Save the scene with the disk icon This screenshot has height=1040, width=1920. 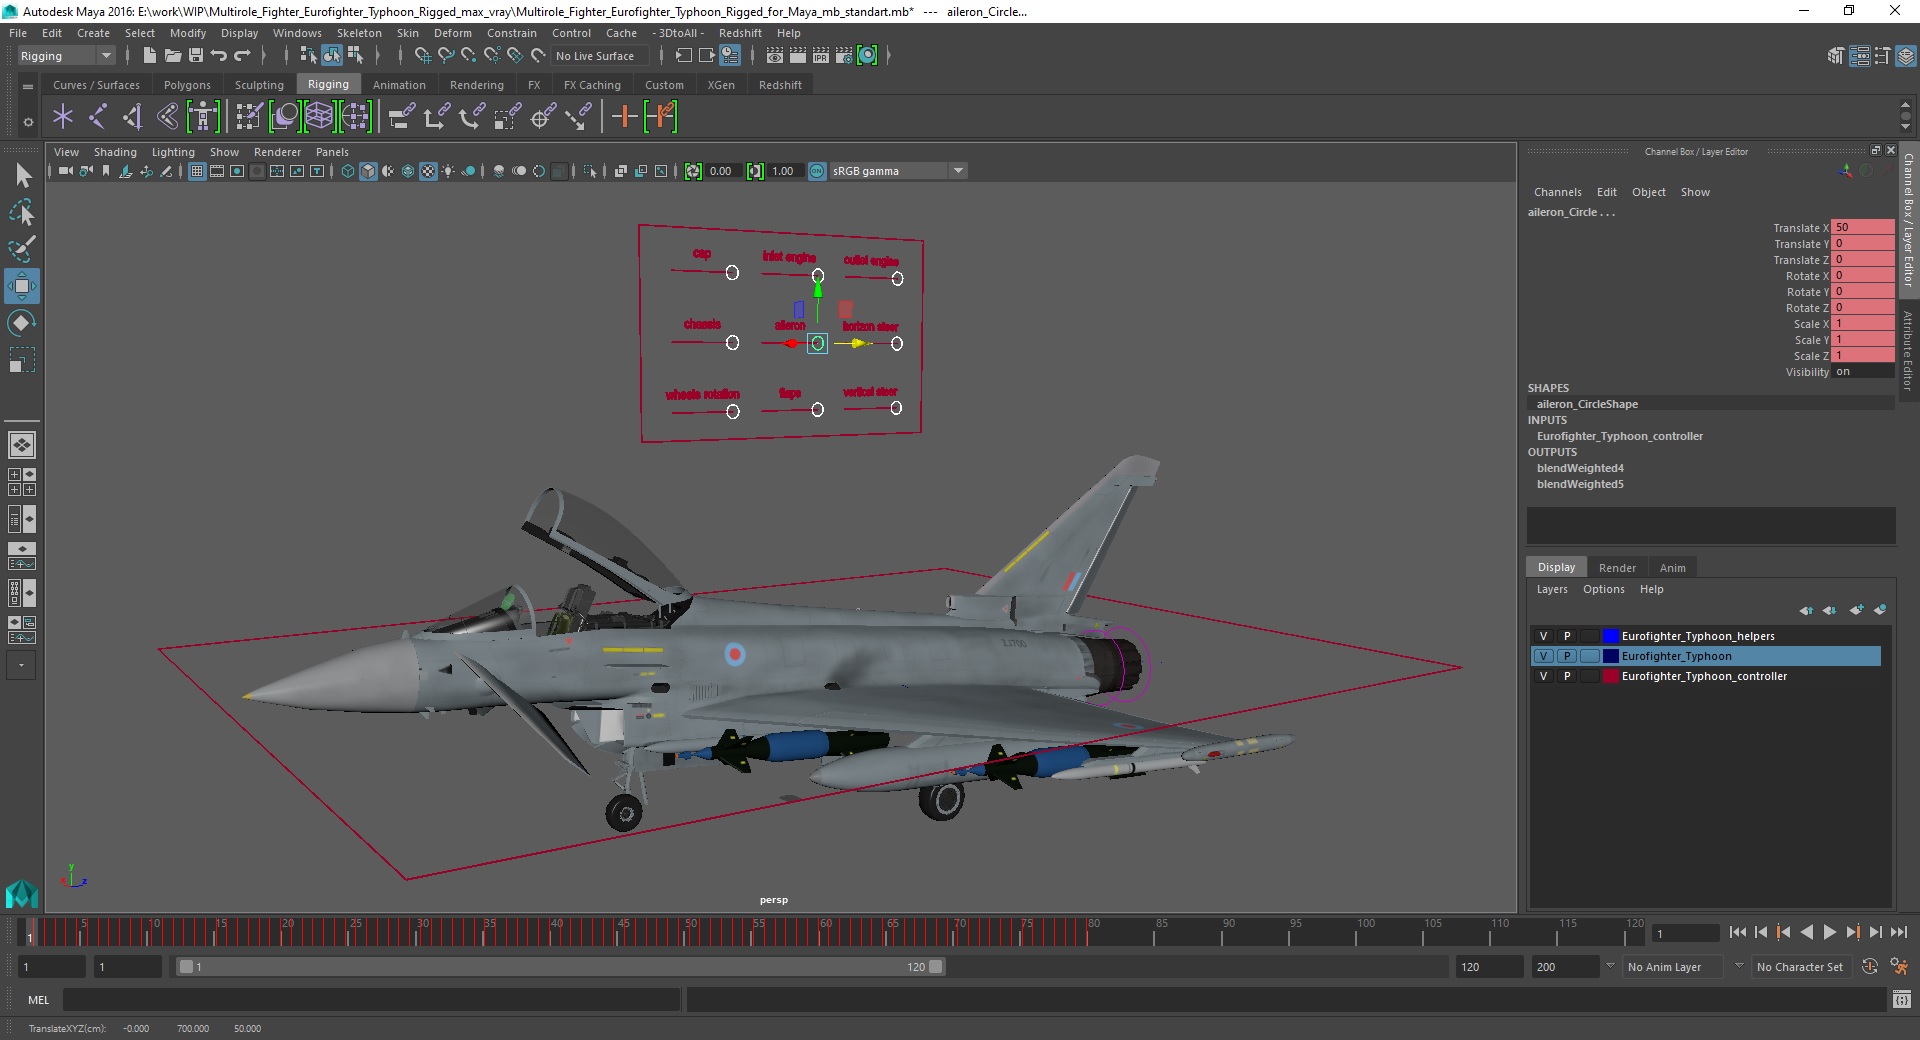196,56
